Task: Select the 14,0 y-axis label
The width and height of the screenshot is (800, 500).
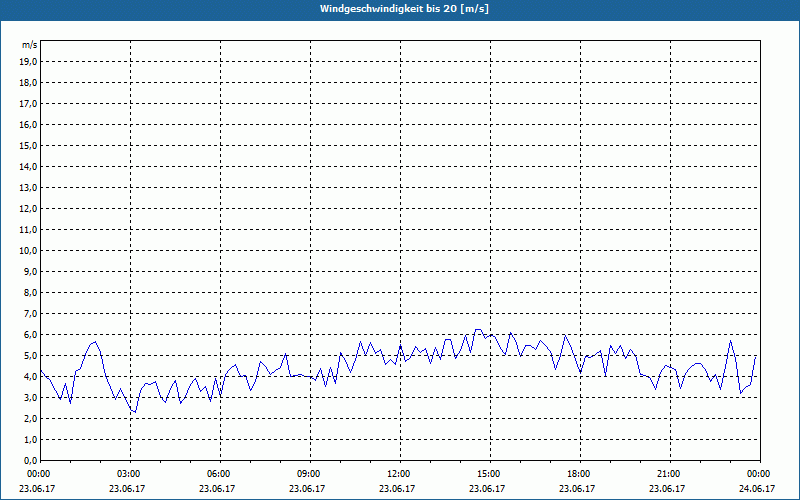Action: (28, 166)
